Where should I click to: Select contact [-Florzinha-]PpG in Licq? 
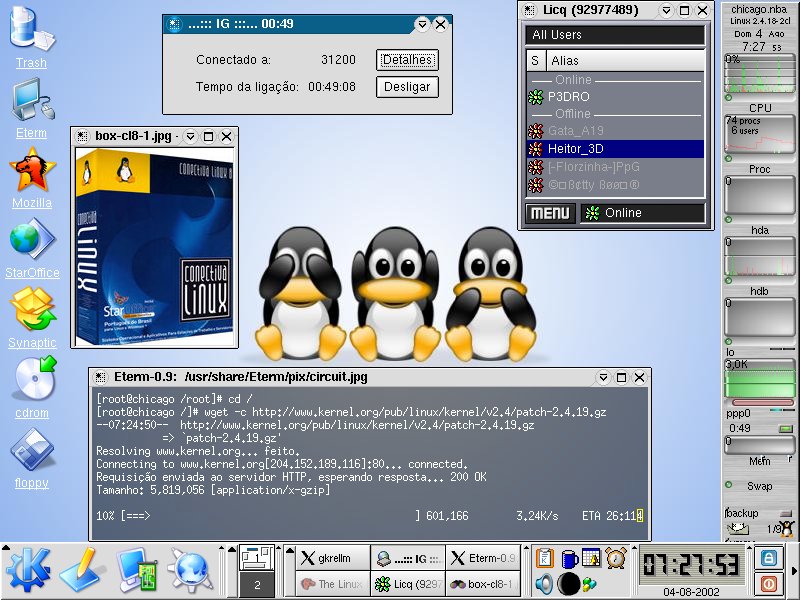[615, 167]
